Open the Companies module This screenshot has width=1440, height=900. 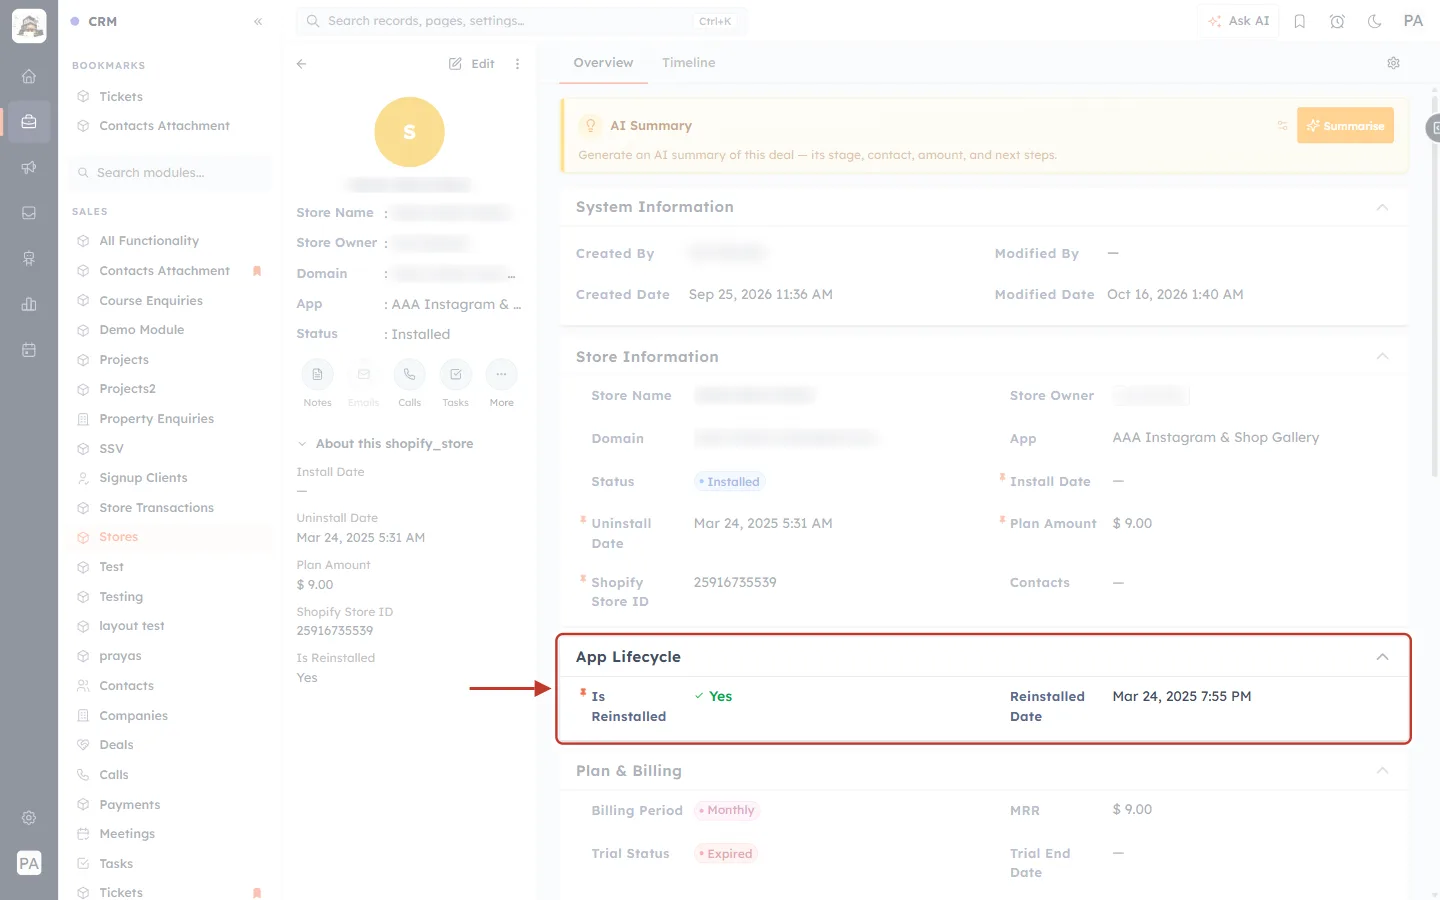[133, 716]
